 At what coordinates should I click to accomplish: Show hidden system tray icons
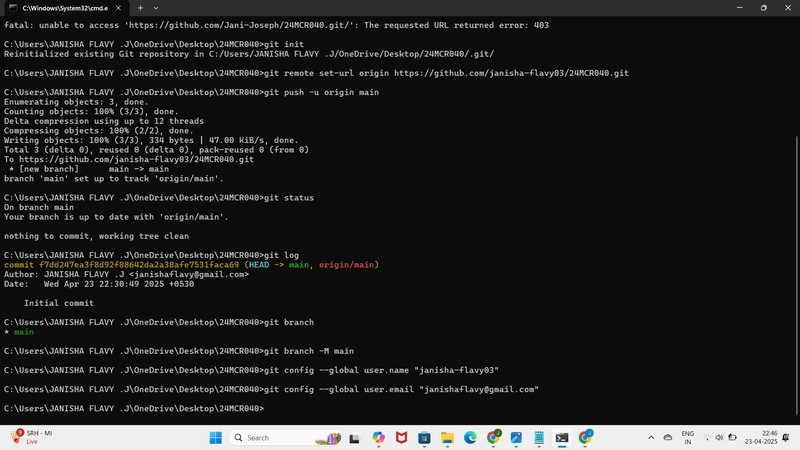click(x=651, y=438)
